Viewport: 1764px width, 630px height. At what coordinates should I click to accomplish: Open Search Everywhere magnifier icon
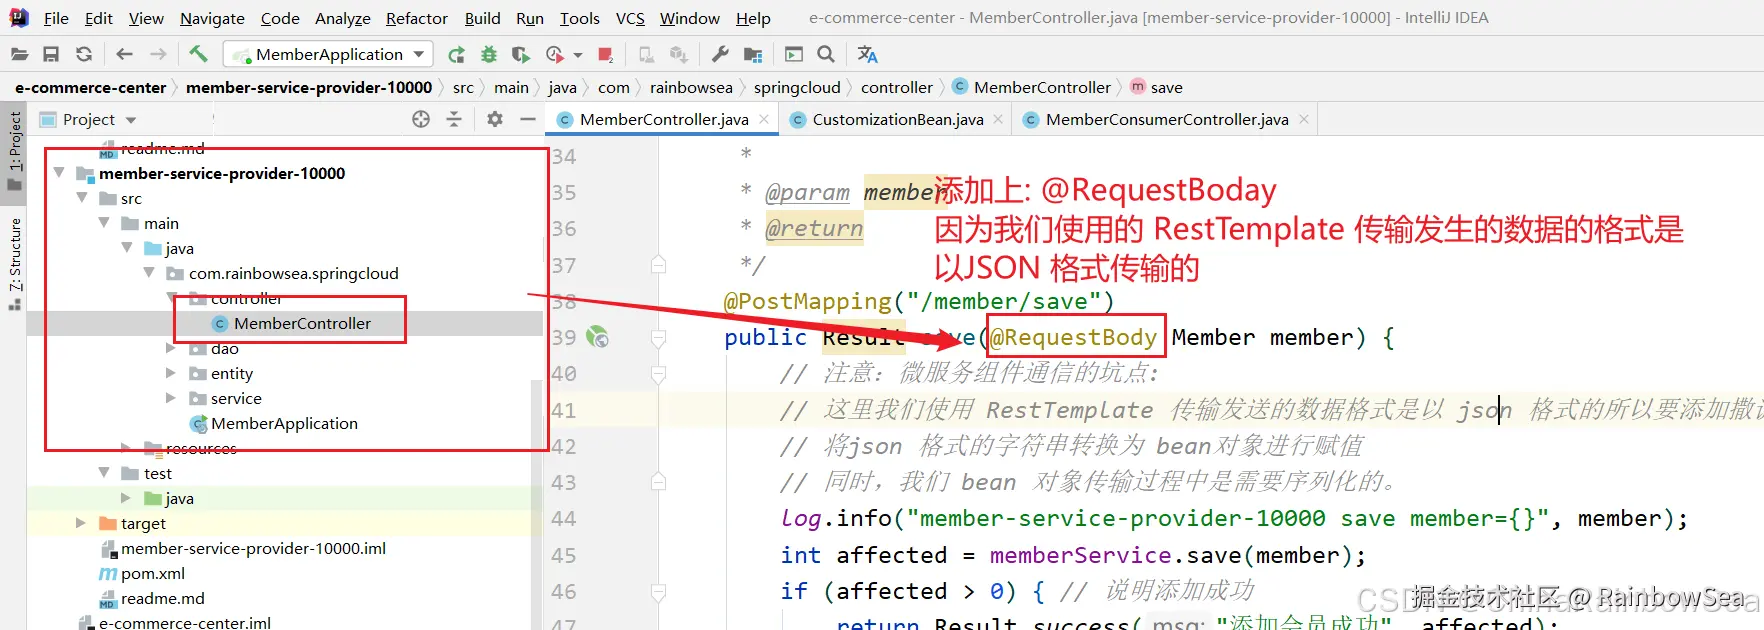coord(826,54)
